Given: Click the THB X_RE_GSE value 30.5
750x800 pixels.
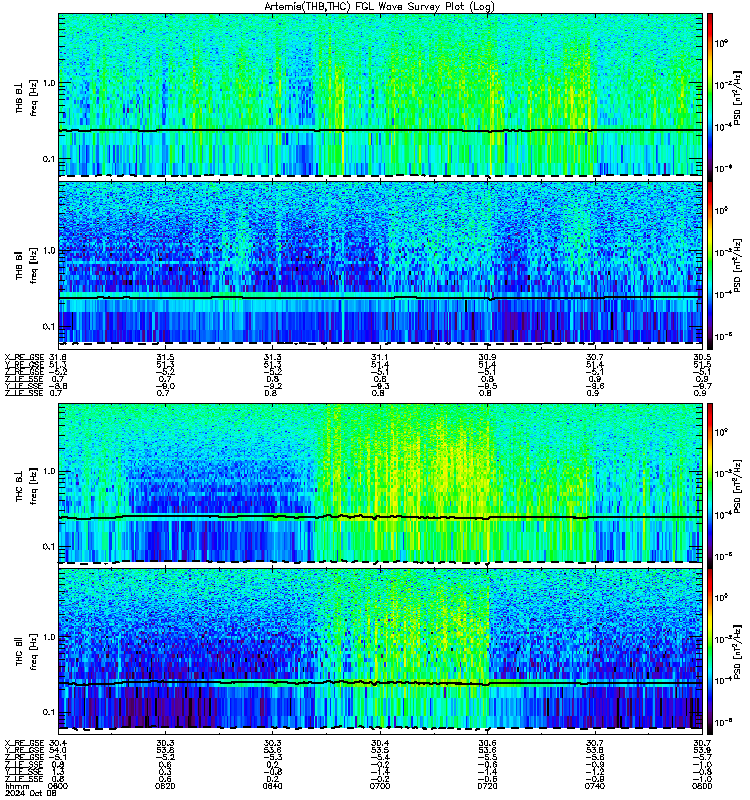Looking at the screenshot, I should click(x=702, y=357).
